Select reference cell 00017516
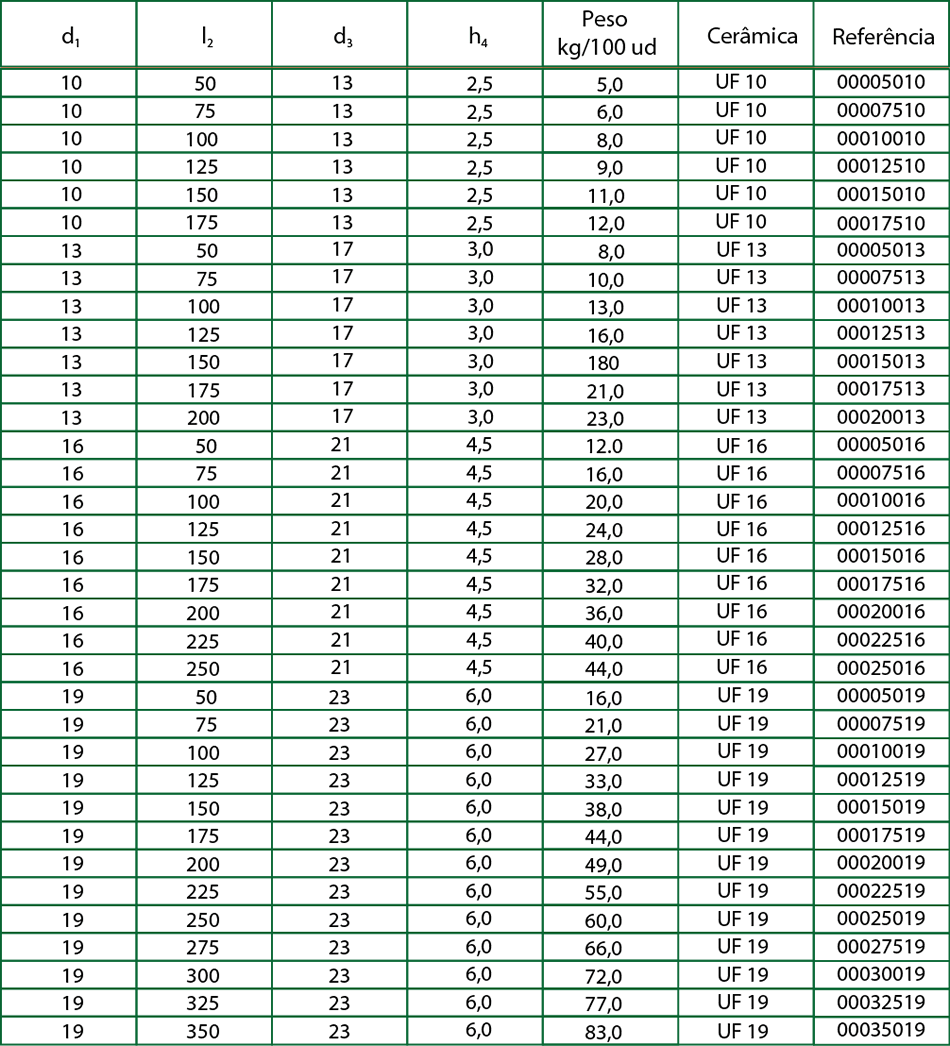Screen dimensions: 950x1046 (881, 584)
